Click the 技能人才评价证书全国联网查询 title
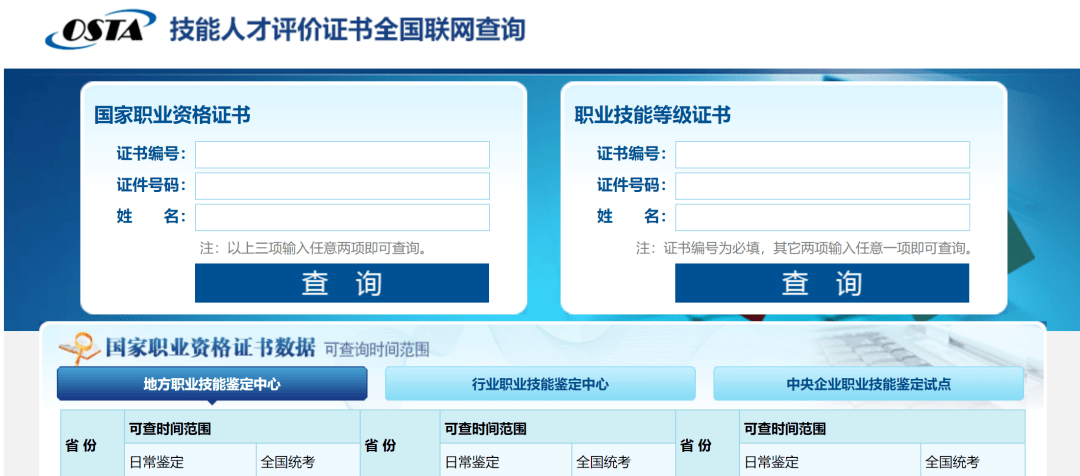This screenshot has width=1080, height=476. click(348, 30)
